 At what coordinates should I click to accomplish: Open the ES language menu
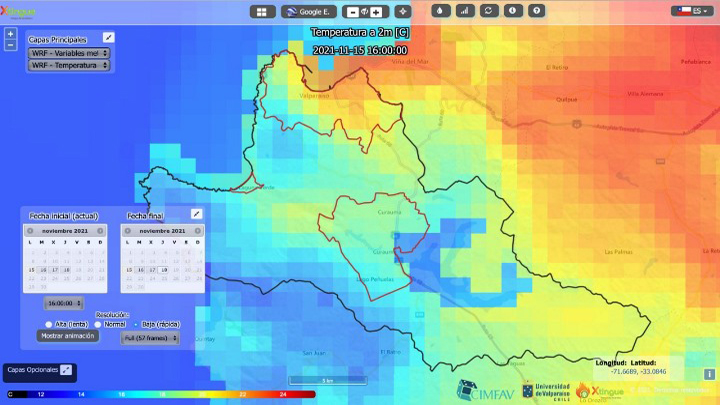(692, 11)
